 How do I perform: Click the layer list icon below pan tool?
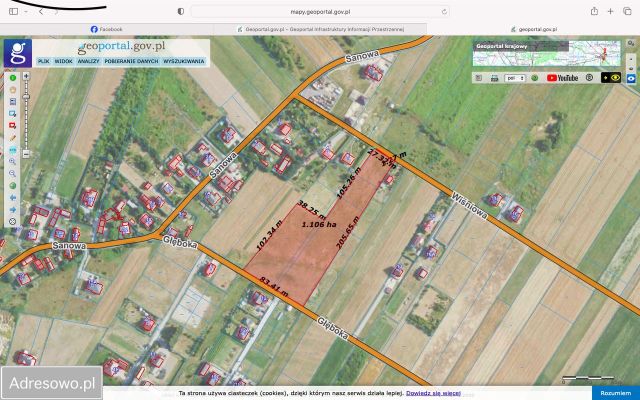[13, 102]
